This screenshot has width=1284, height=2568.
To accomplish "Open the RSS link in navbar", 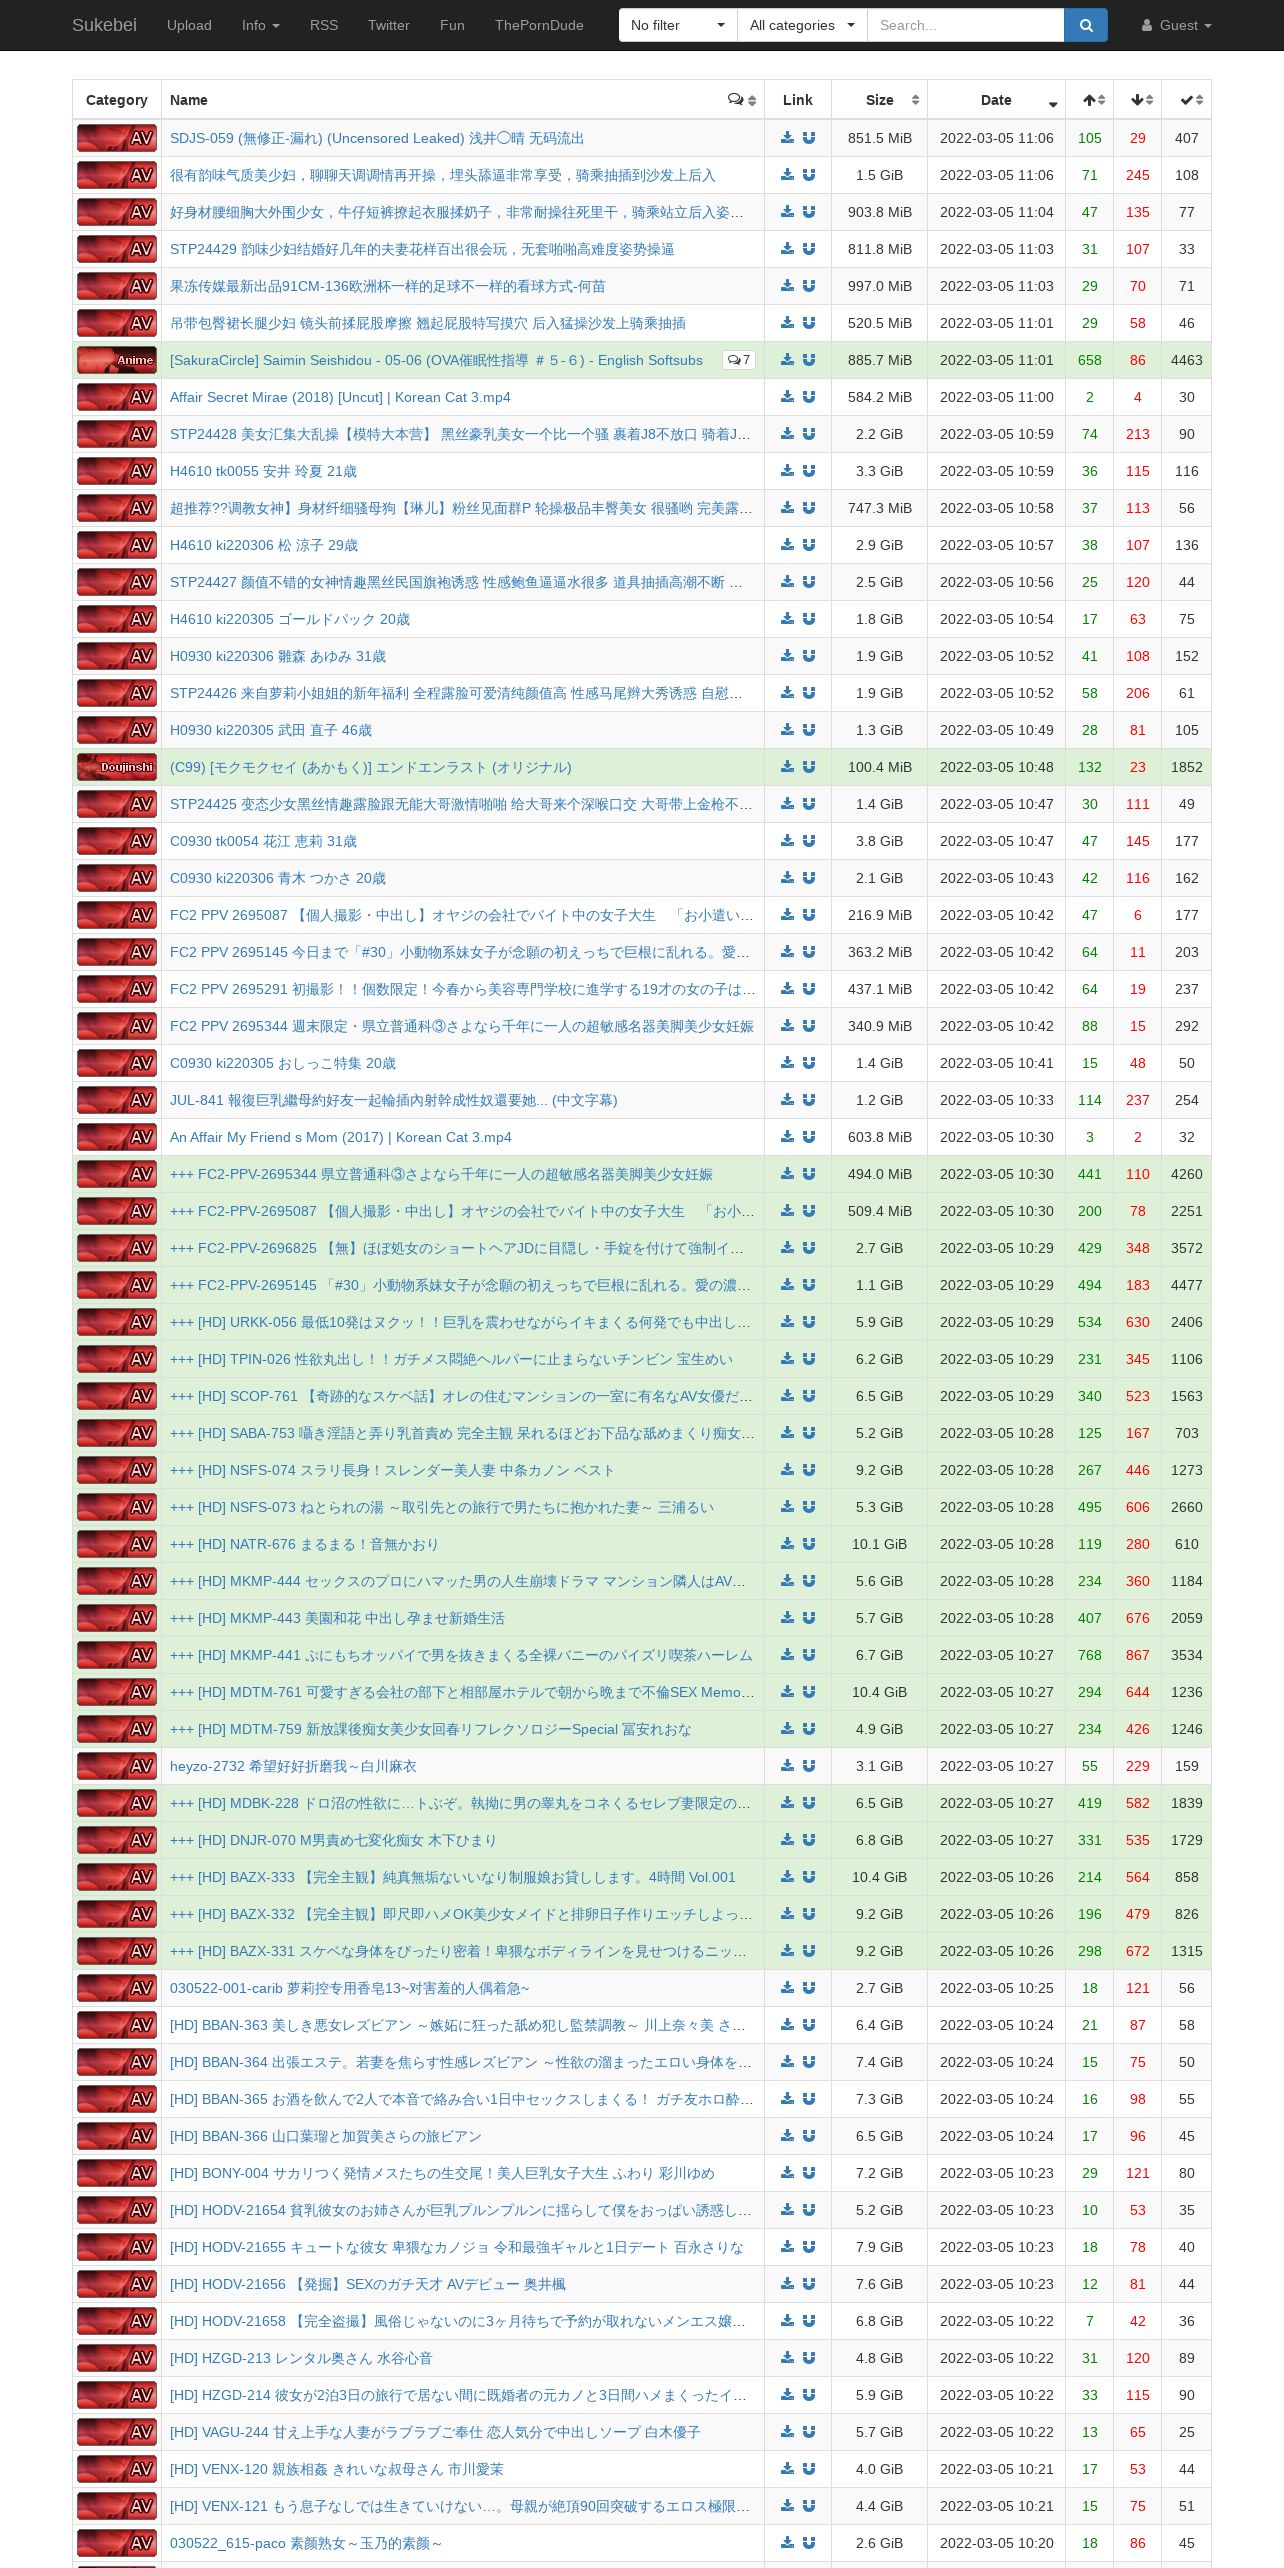I will 324,25.
